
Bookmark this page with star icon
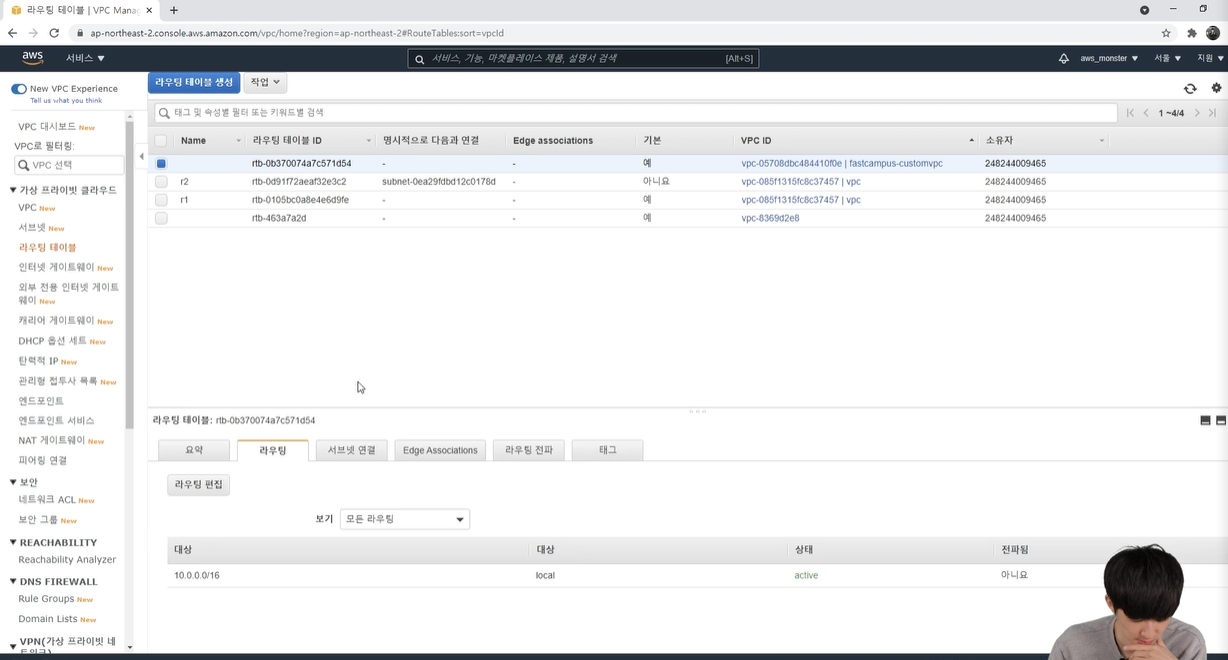click(x=1166, y=33)
